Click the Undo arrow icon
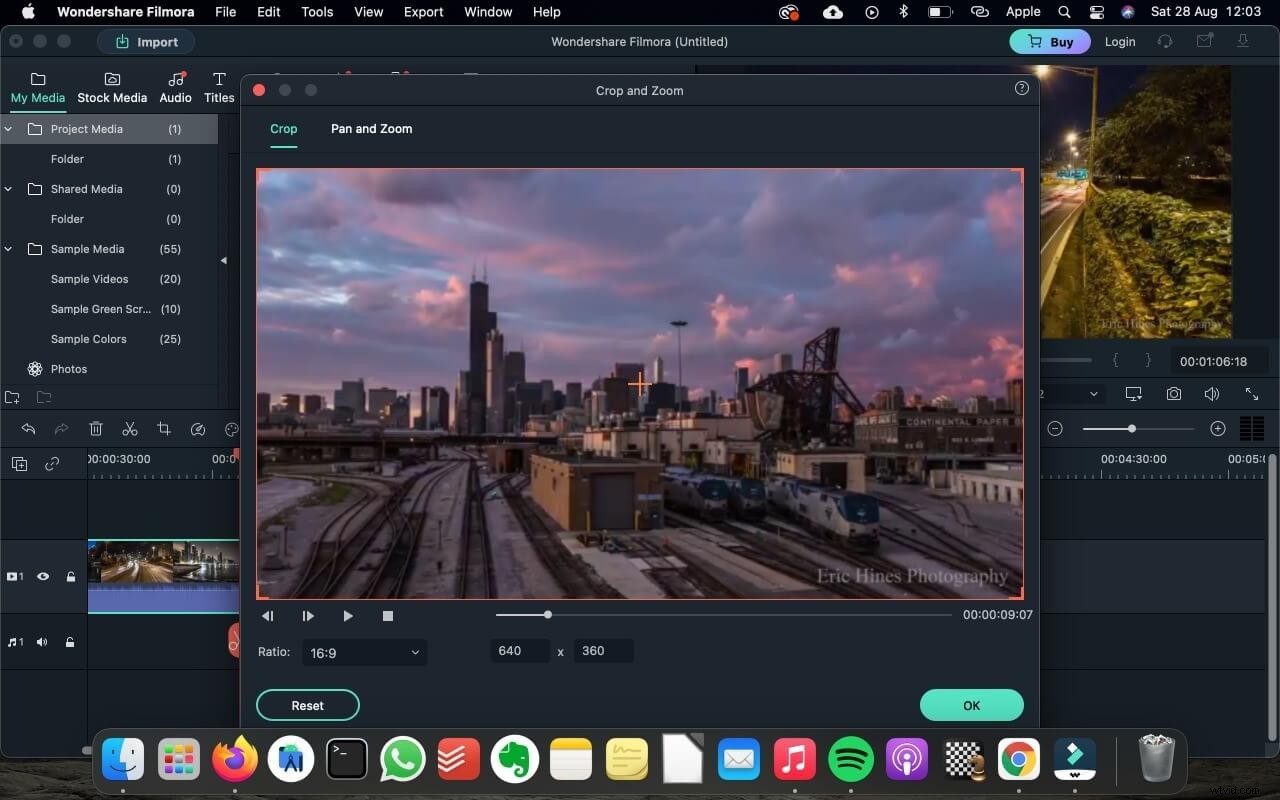The image size is (1280, 800). pyautogui.click(x=27, y=428)
